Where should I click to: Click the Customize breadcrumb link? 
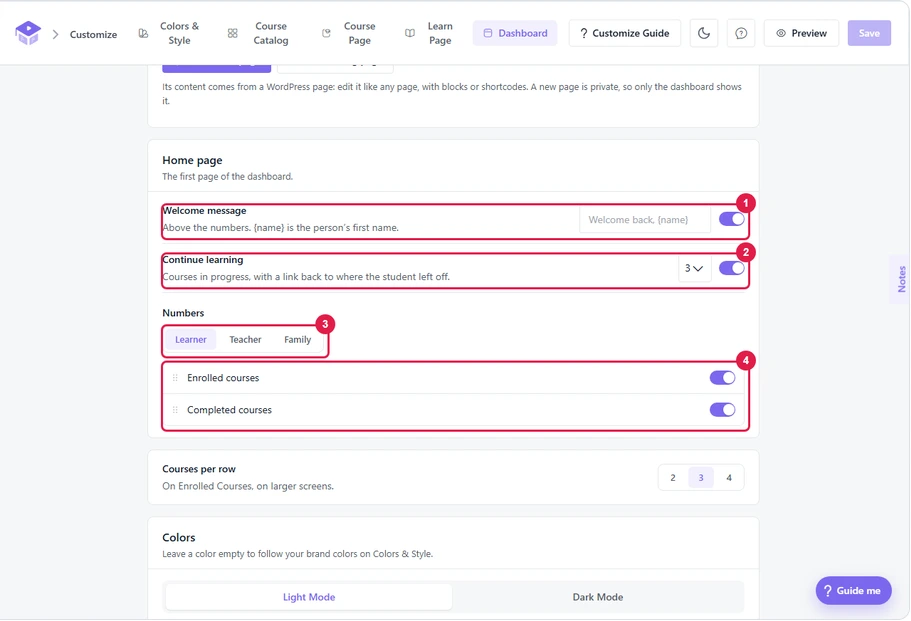coord(94,34)
